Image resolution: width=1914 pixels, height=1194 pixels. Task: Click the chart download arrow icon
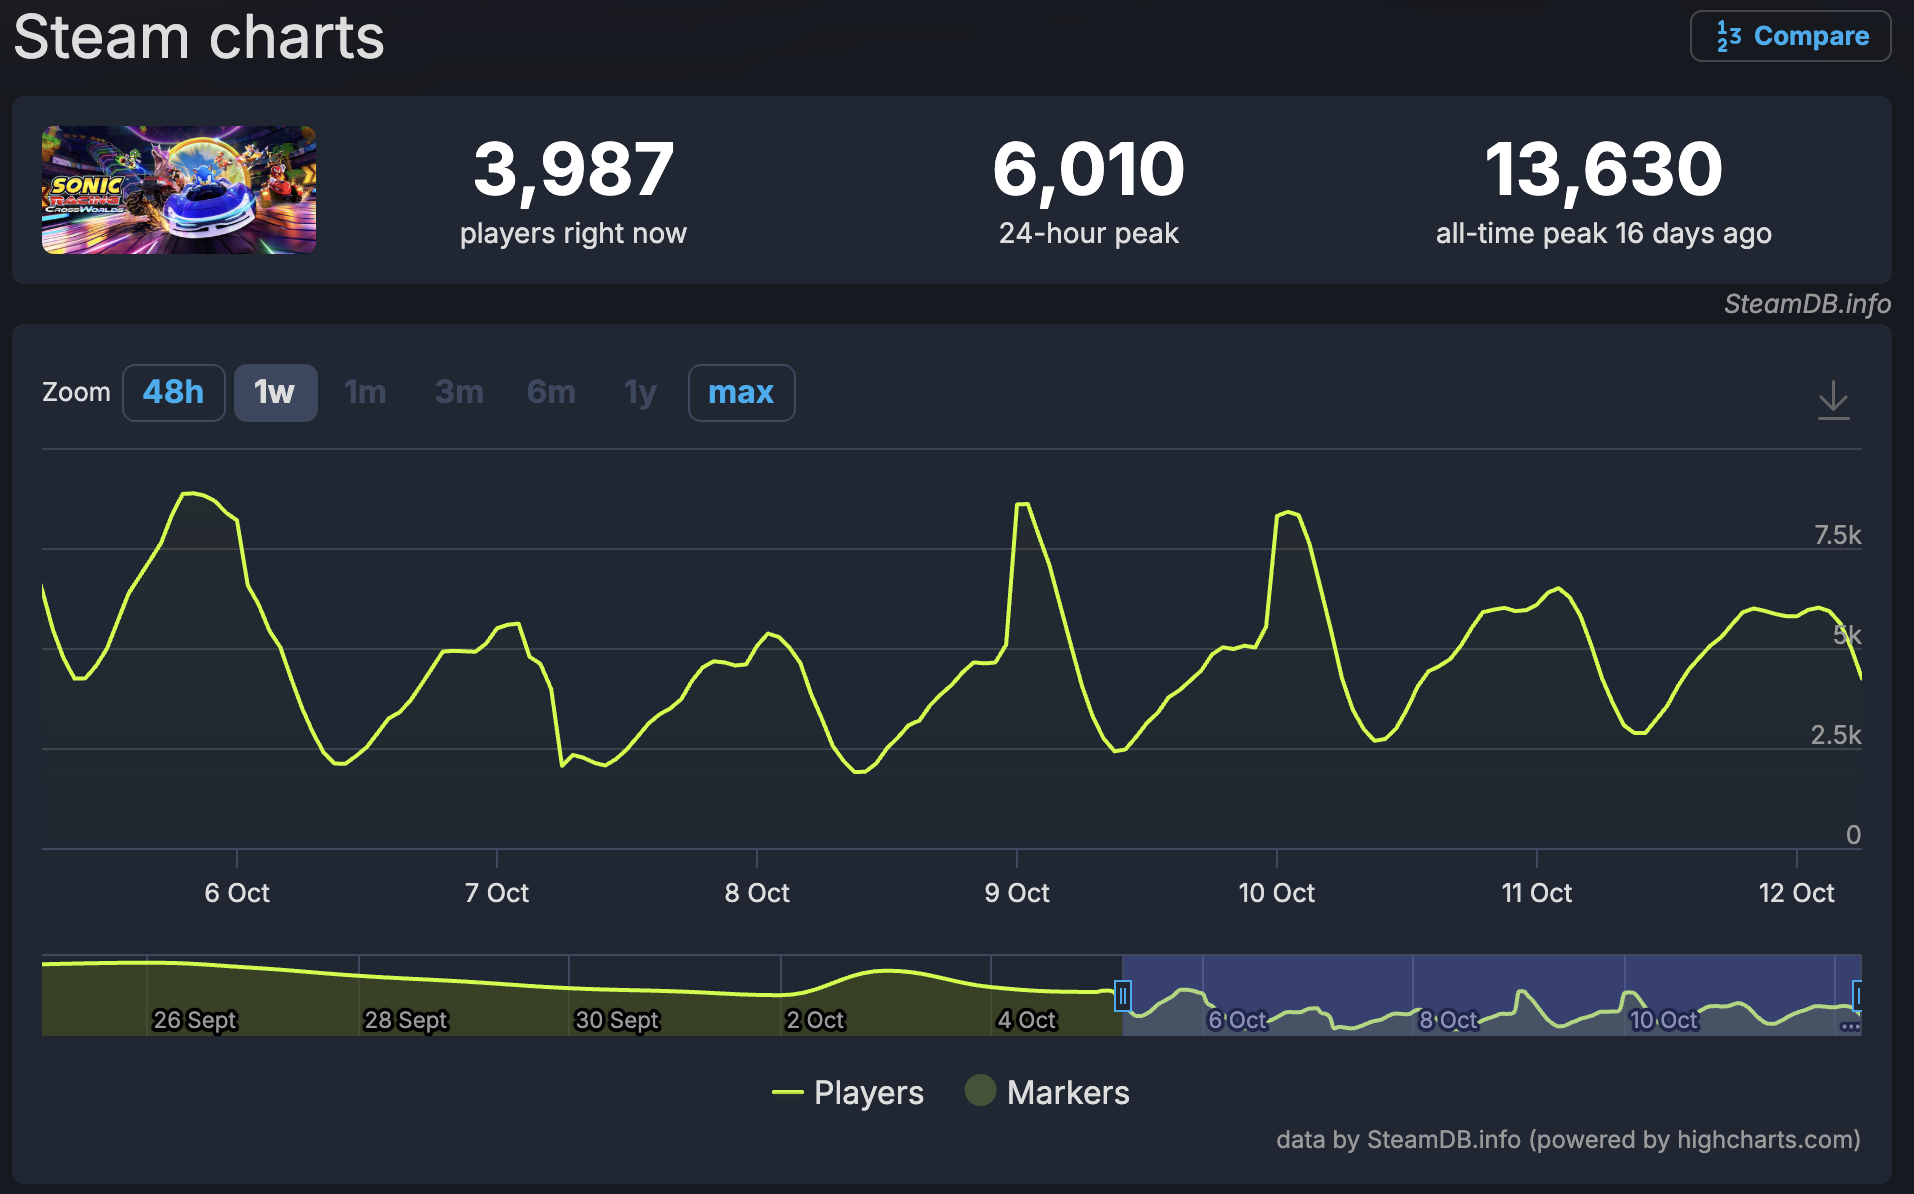point(1833,400)
